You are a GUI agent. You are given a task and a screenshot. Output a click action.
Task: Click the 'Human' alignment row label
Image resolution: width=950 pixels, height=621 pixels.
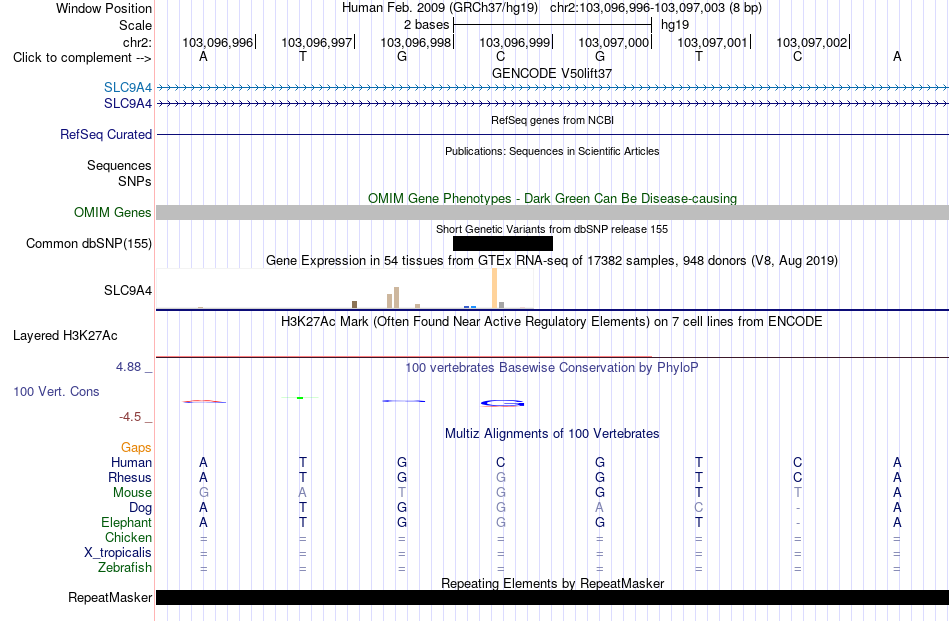(x=131, y=463)
